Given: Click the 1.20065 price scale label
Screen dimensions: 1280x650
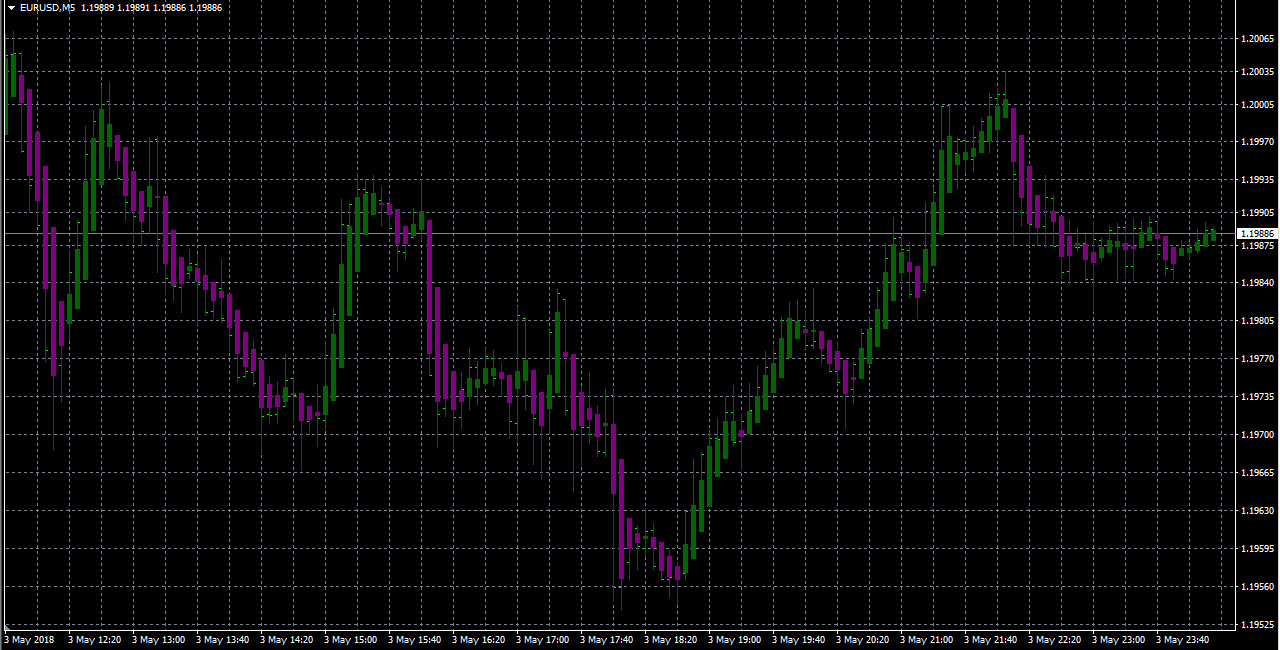Looking at the screenshot, I should 1257,39.
